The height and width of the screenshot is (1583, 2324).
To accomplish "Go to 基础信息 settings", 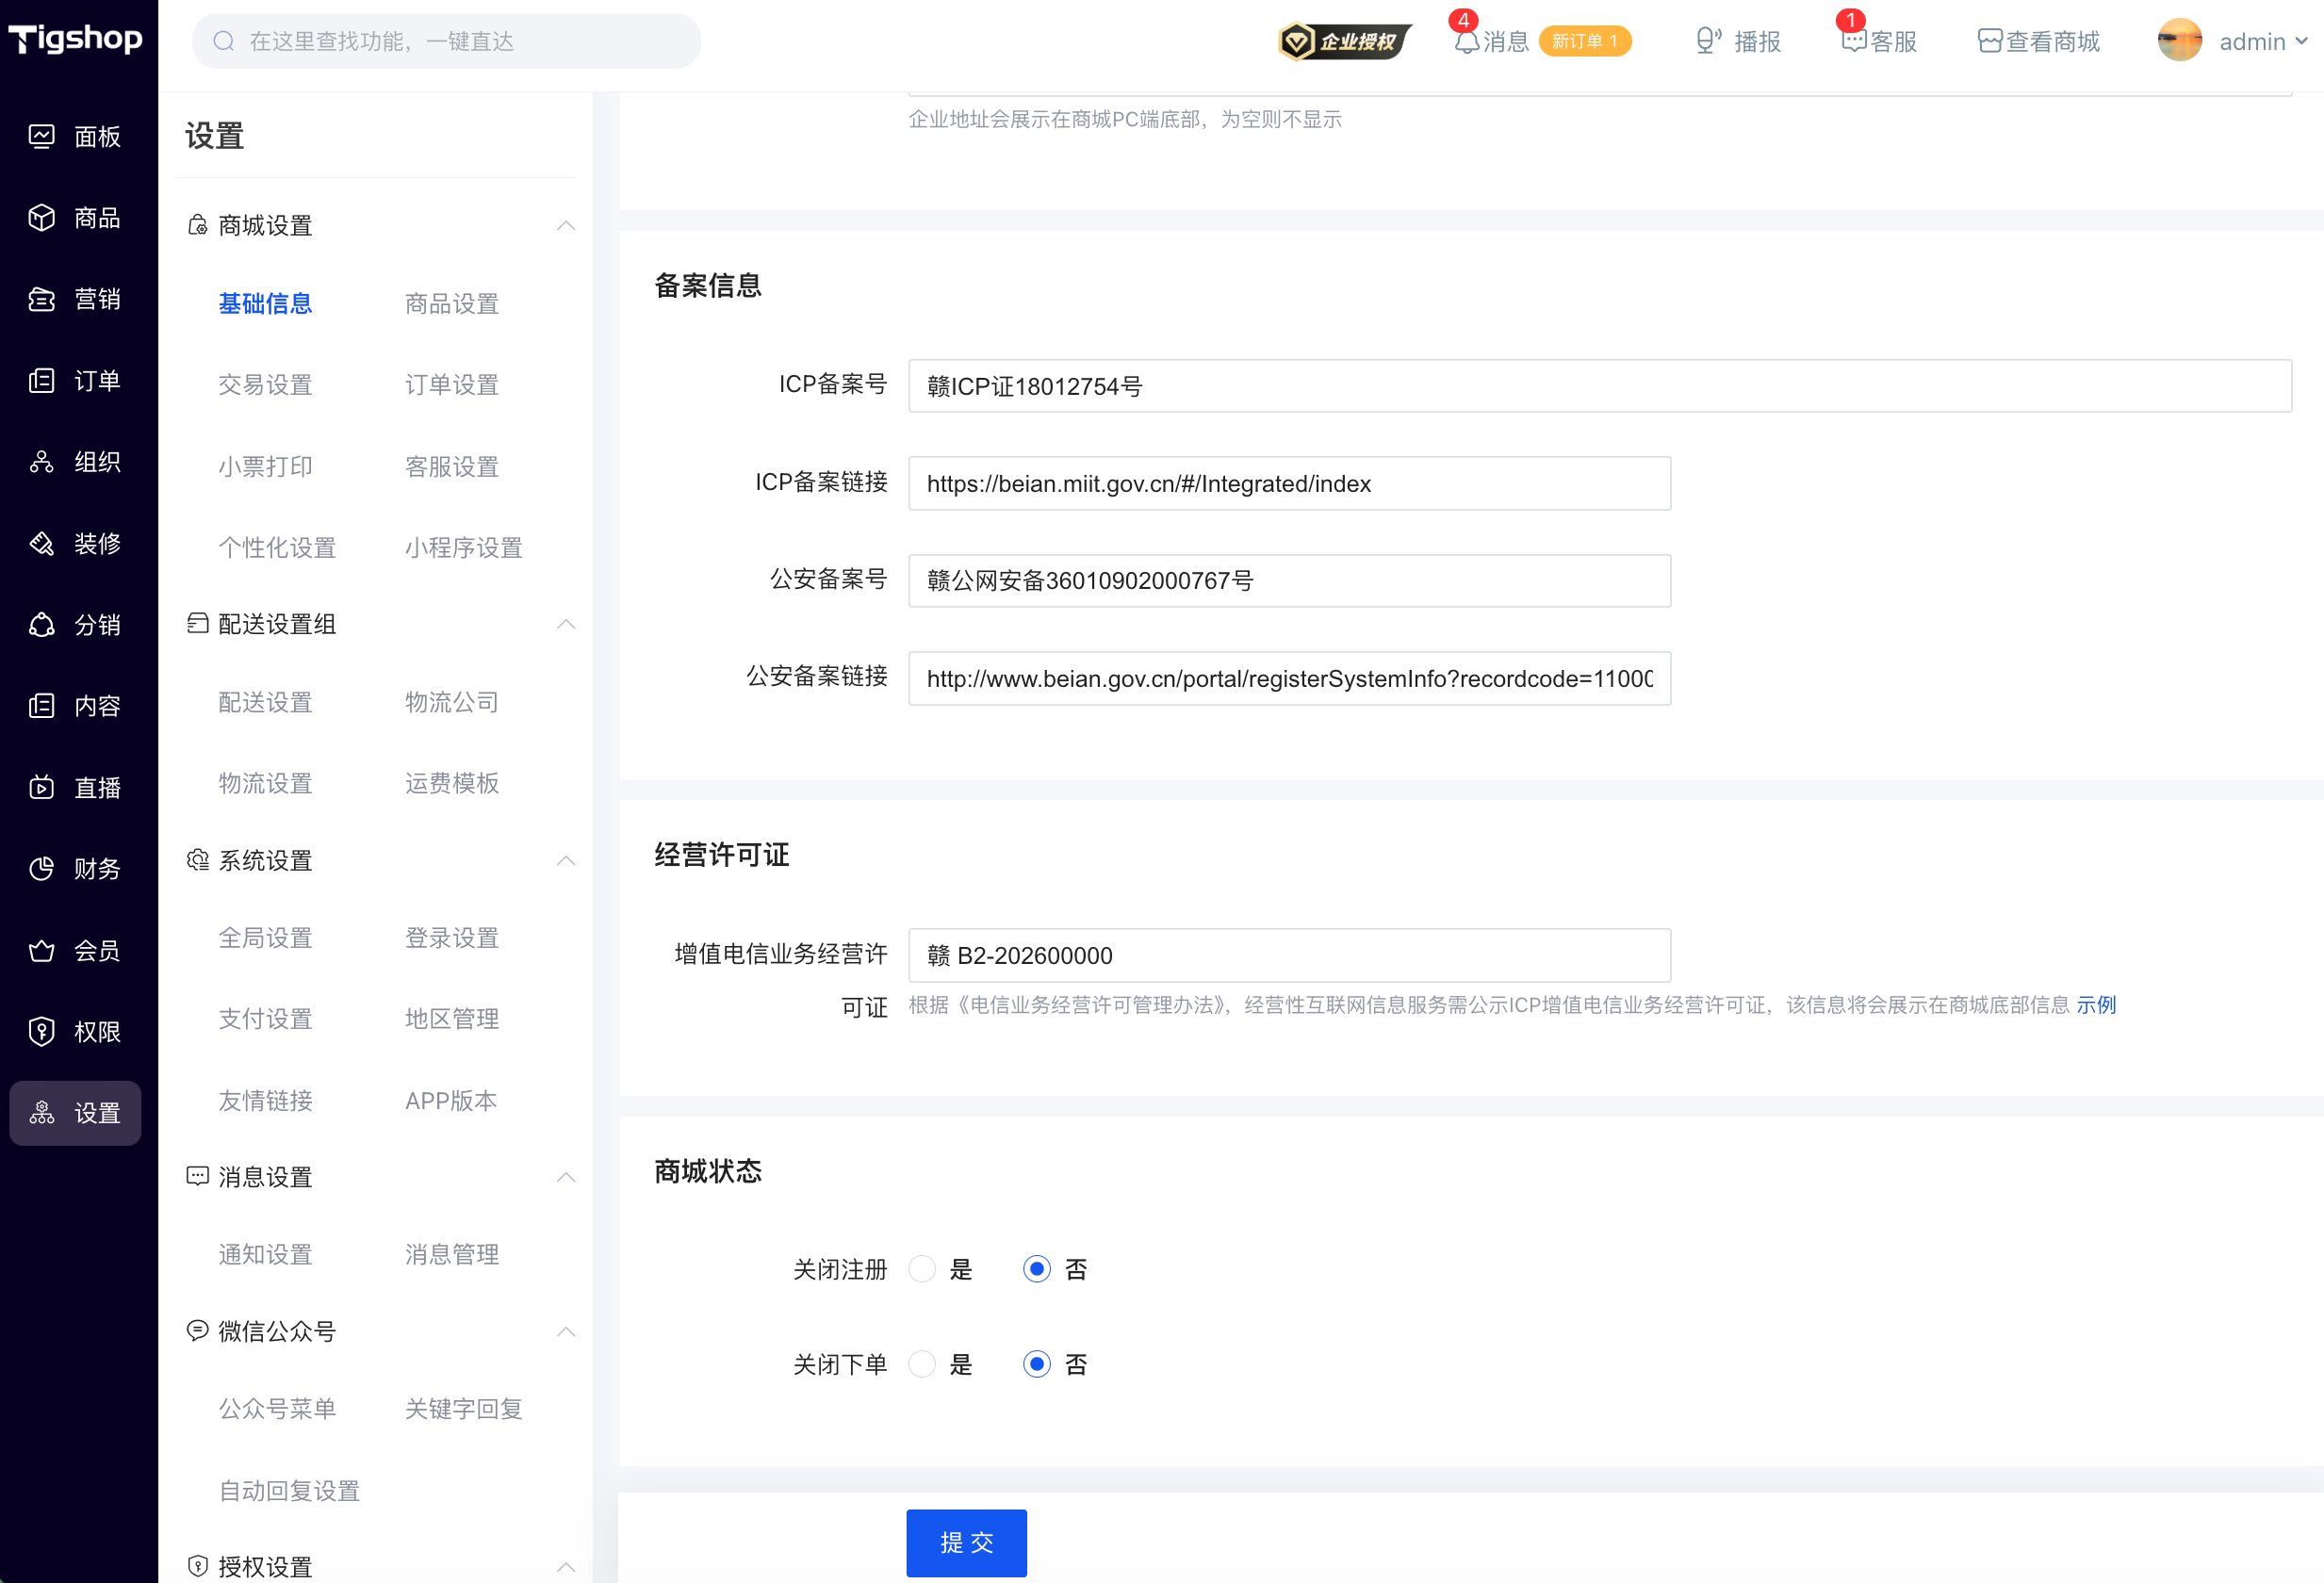I will tap(265, 303).
